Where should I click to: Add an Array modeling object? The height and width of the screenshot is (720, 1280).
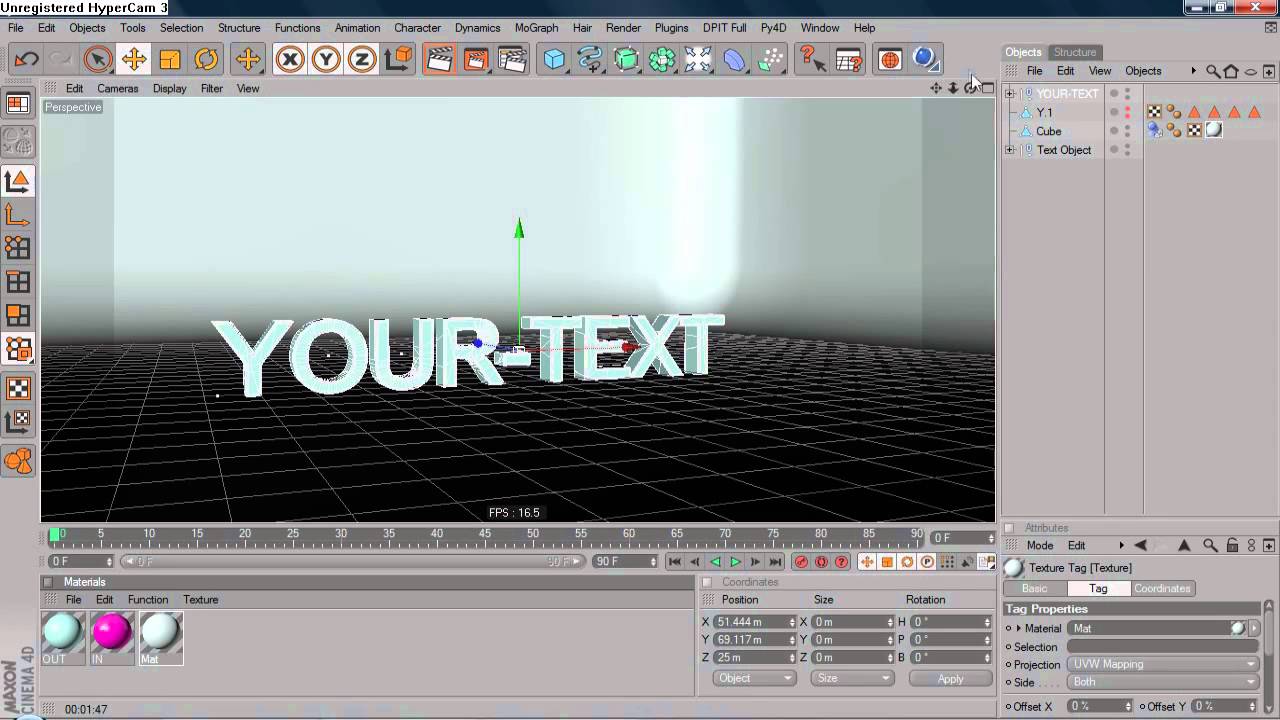[662, 60]
